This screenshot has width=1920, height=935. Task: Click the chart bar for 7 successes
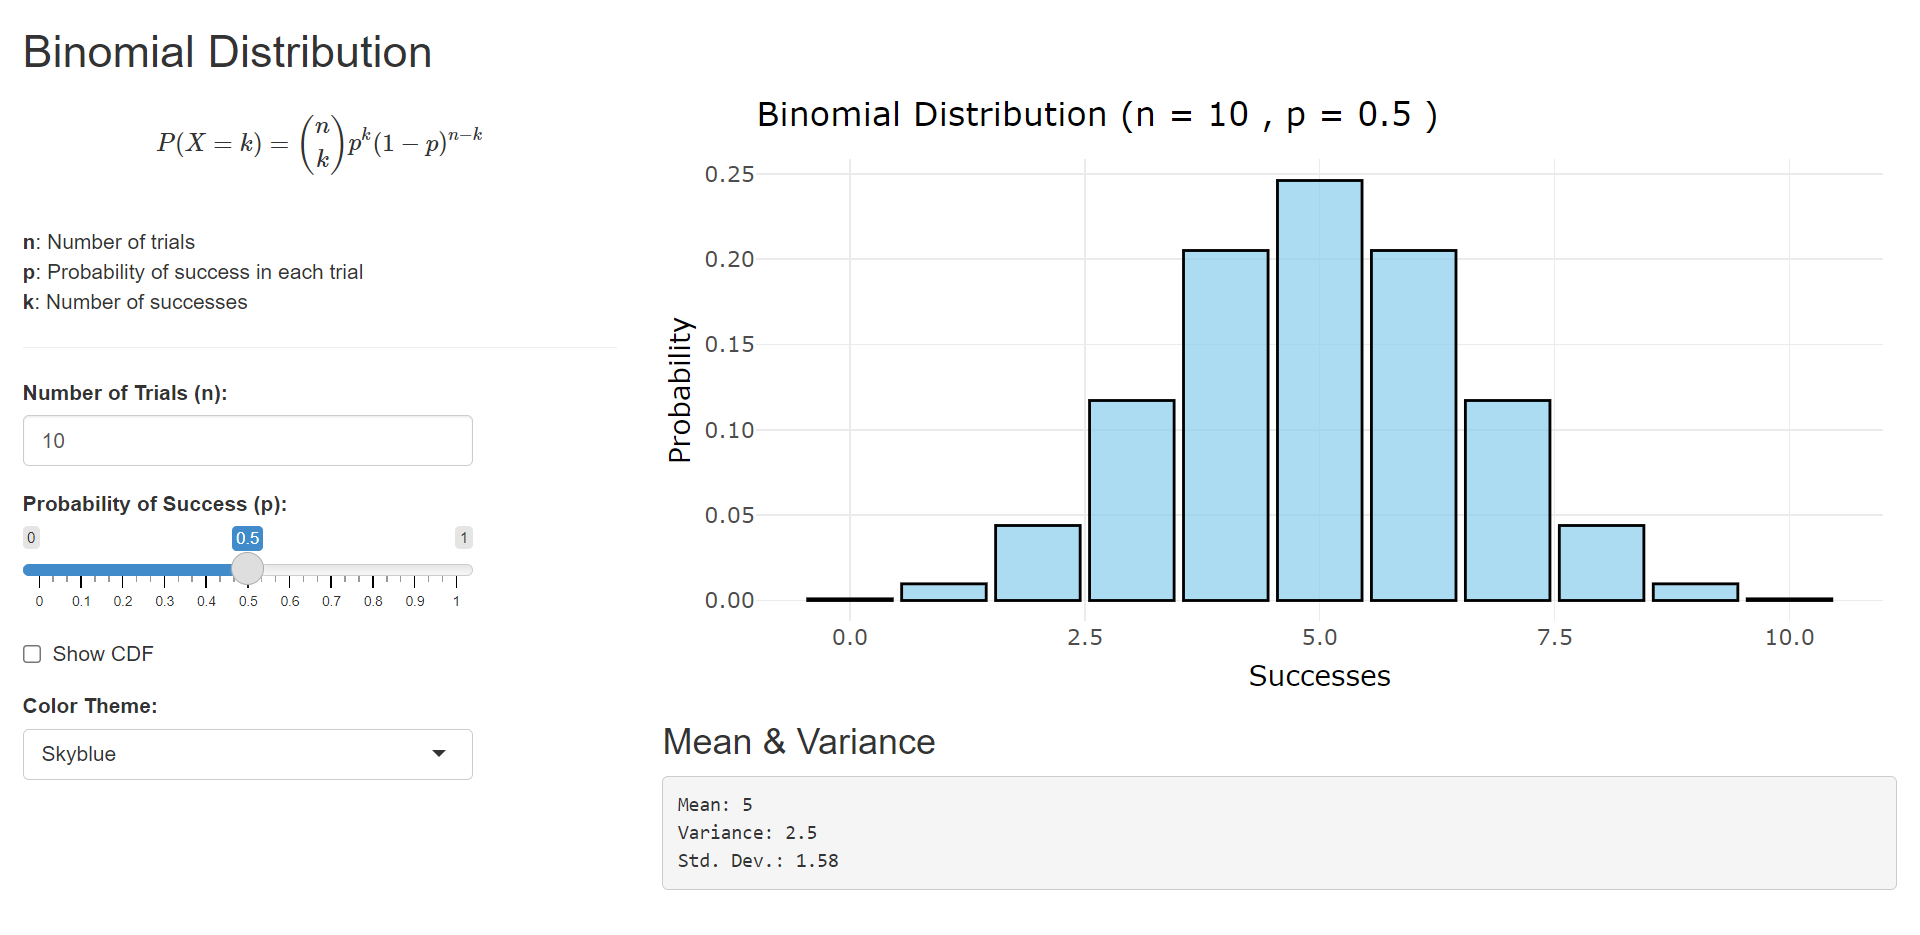pyautogui.click(x=1507, y=500)
